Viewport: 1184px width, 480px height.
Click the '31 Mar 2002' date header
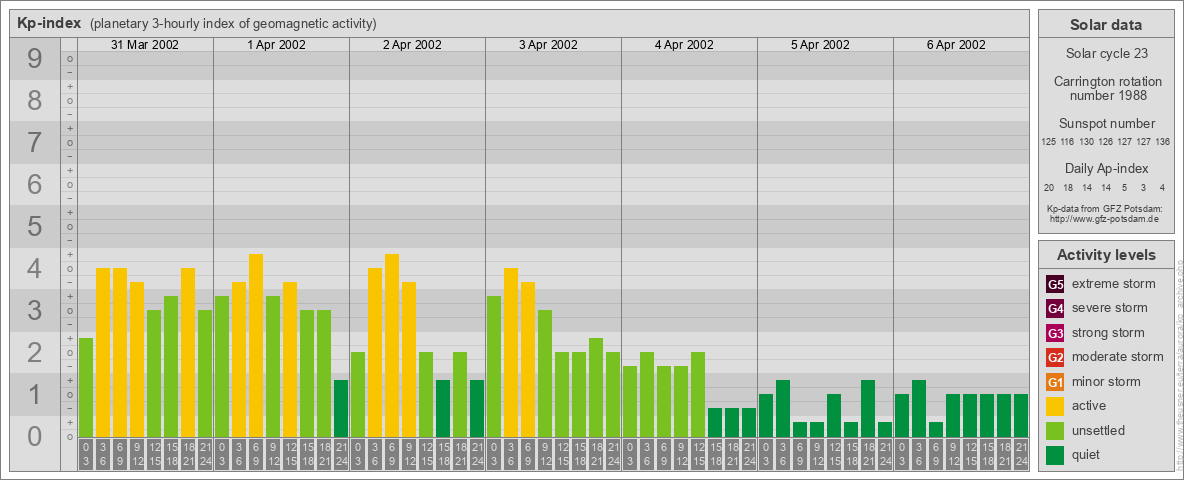click(x=145, y=45)
